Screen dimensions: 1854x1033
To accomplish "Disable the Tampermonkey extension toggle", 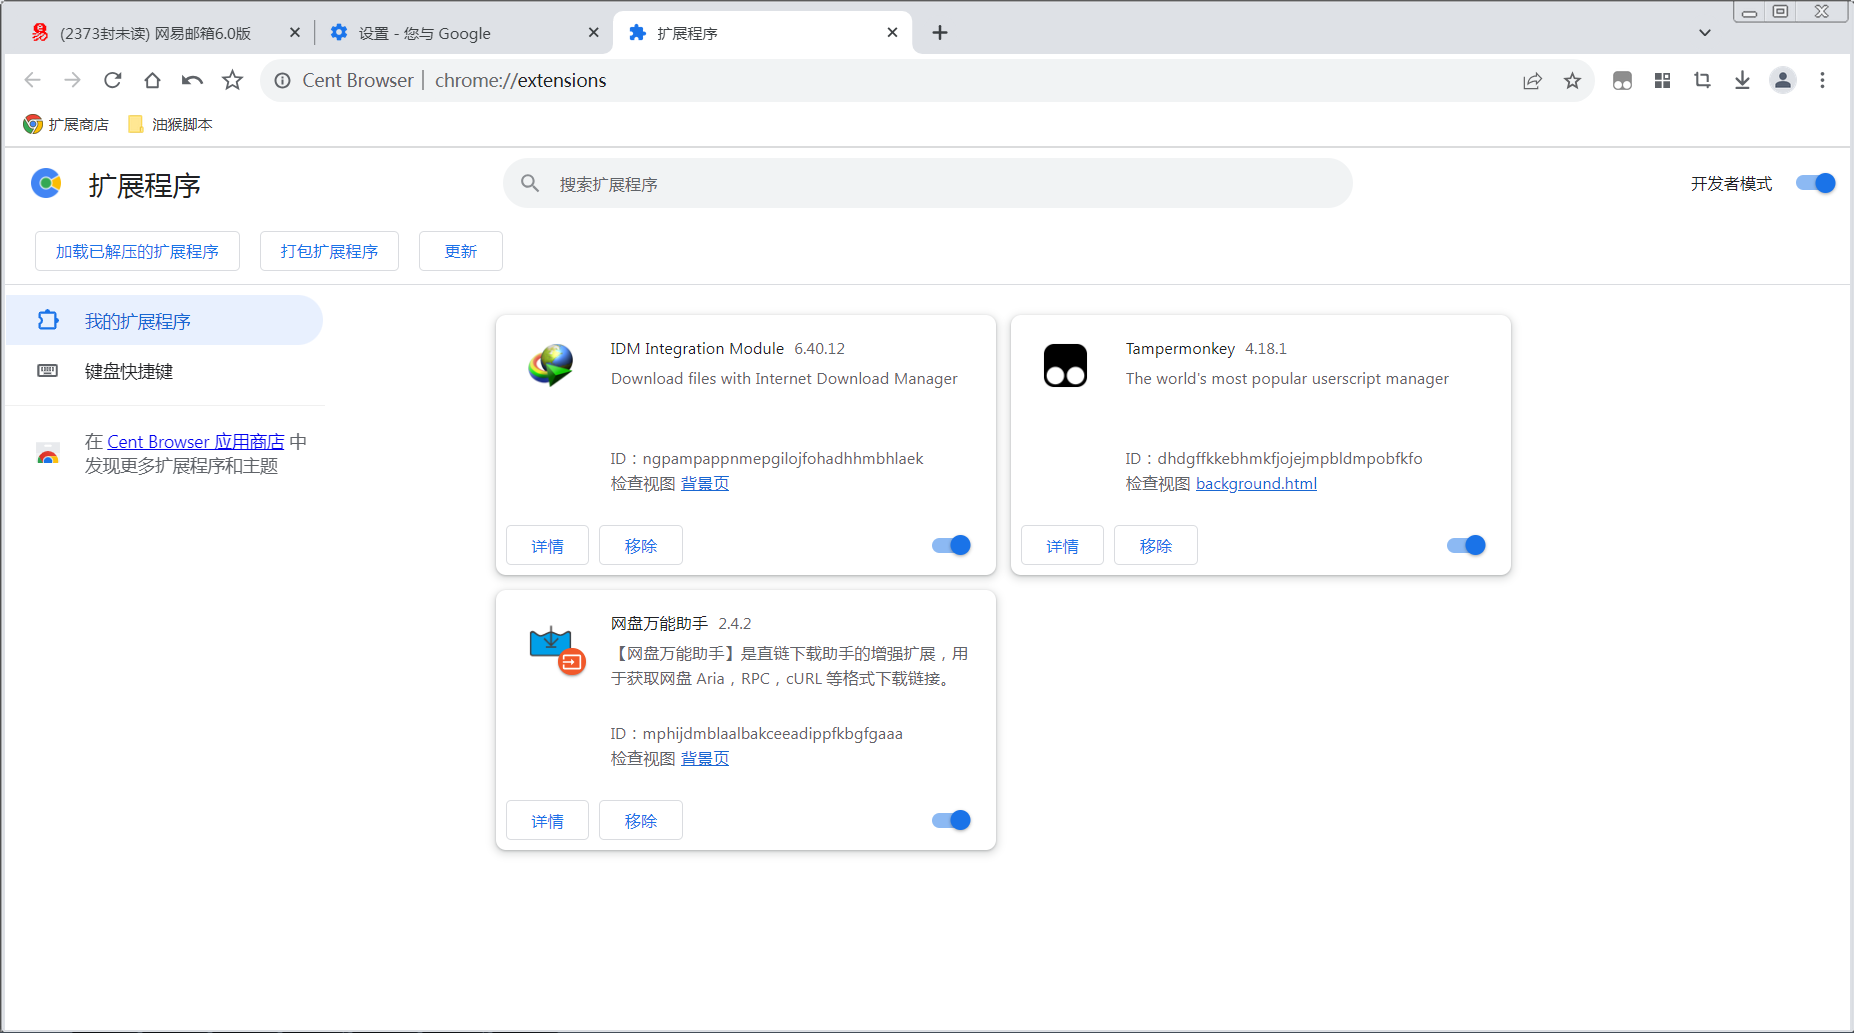I will (x=1466, y=545).
